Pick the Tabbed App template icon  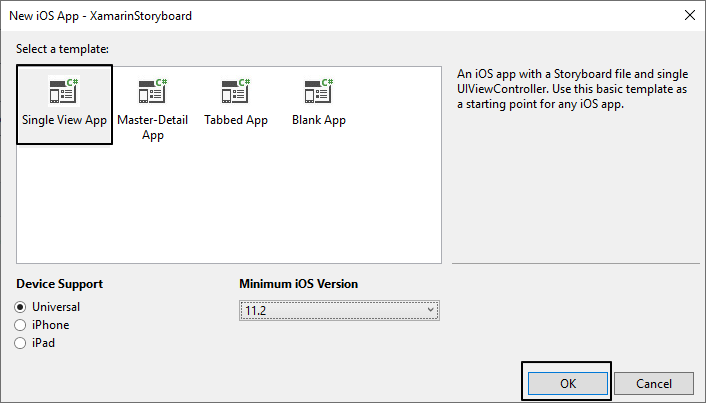(x=235, y=91)
